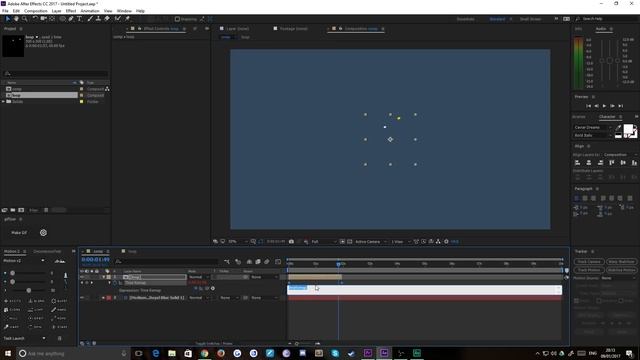Select the Horizontal Type tool
The height and width of the screenshot is (360, 640).
click(80, 19)
